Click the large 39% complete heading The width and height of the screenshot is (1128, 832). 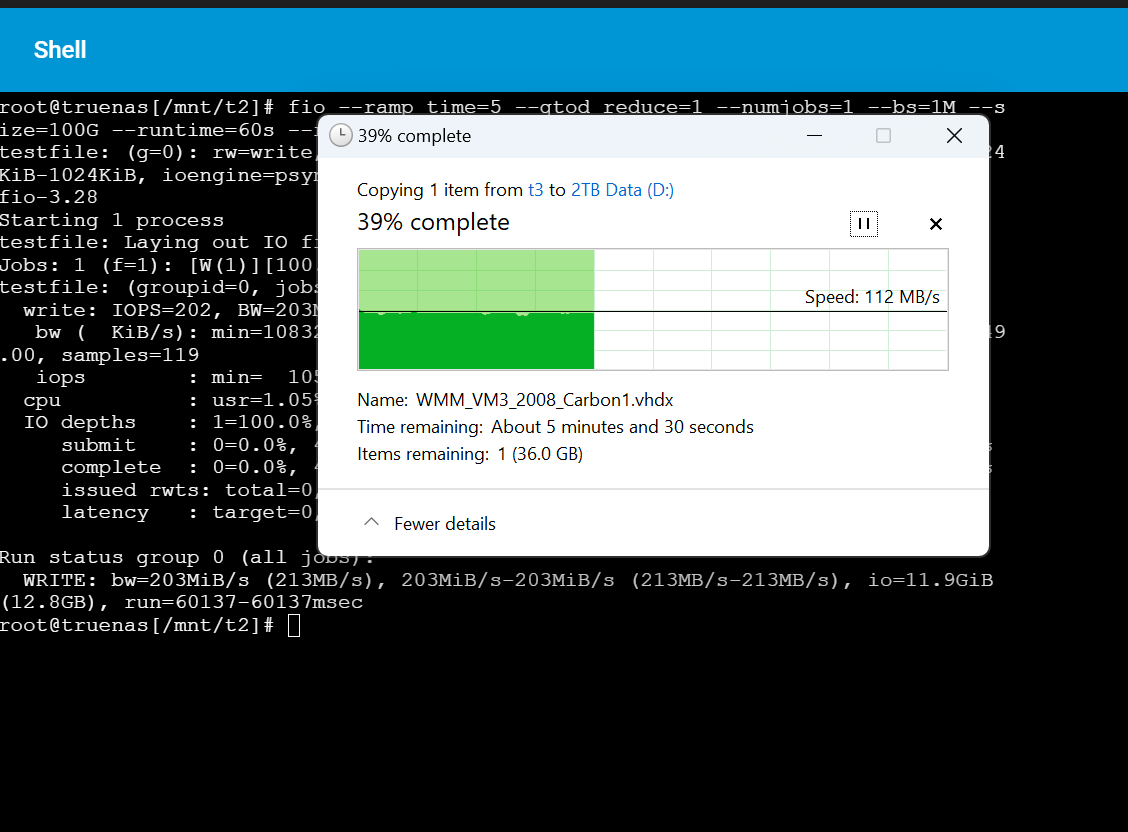433,222
